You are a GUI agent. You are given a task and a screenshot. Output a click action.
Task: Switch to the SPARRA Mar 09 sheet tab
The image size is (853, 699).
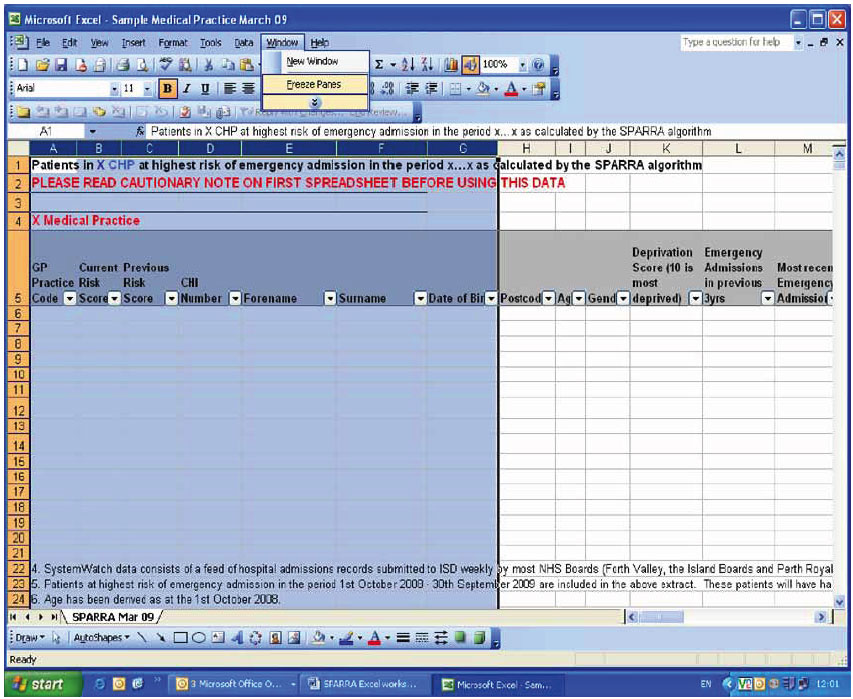point(113,617)
